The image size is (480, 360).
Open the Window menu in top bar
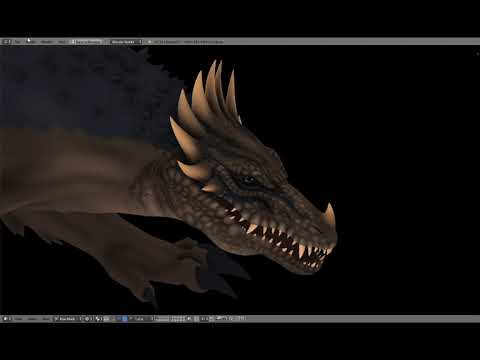(46, 42)
